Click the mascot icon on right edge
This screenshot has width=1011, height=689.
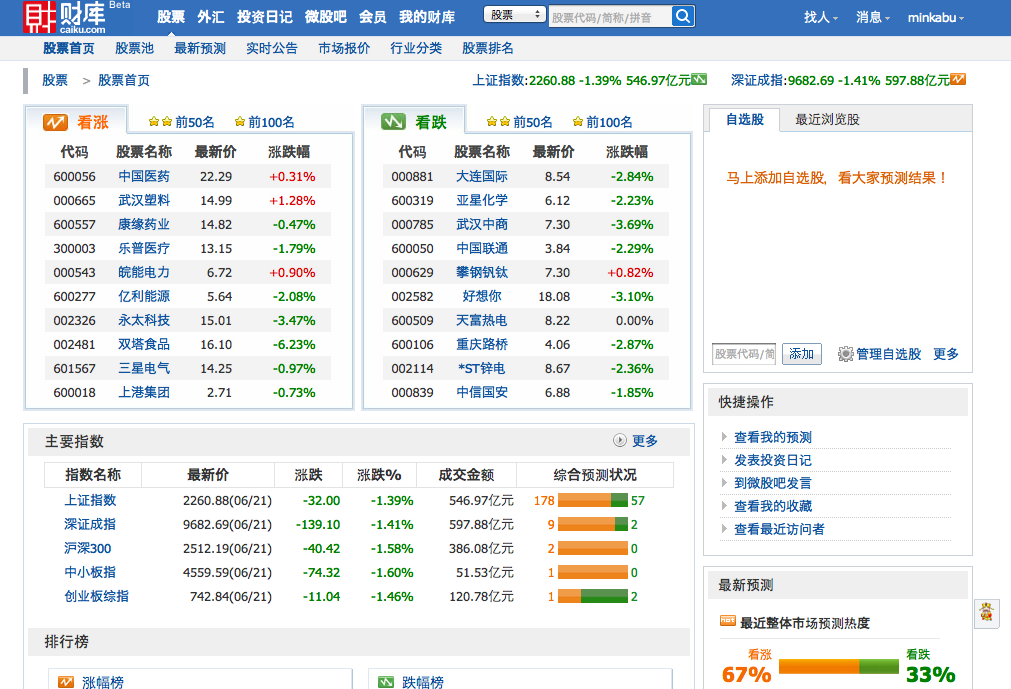point(986,613)
